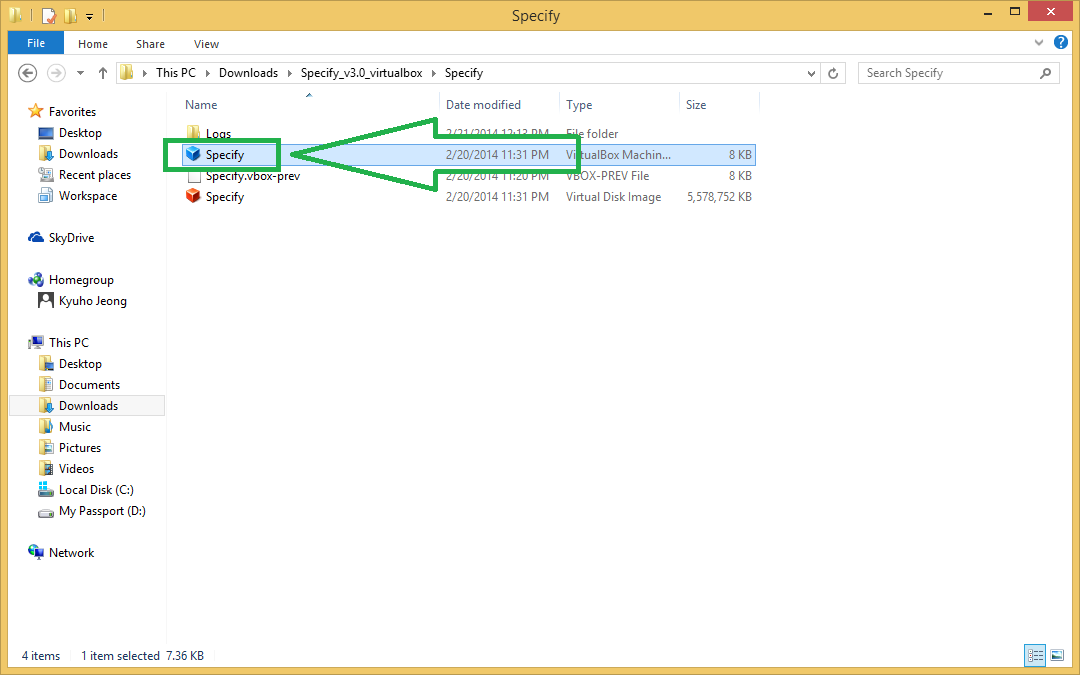Open Downloads under This PC

click(x=88, y=406)
